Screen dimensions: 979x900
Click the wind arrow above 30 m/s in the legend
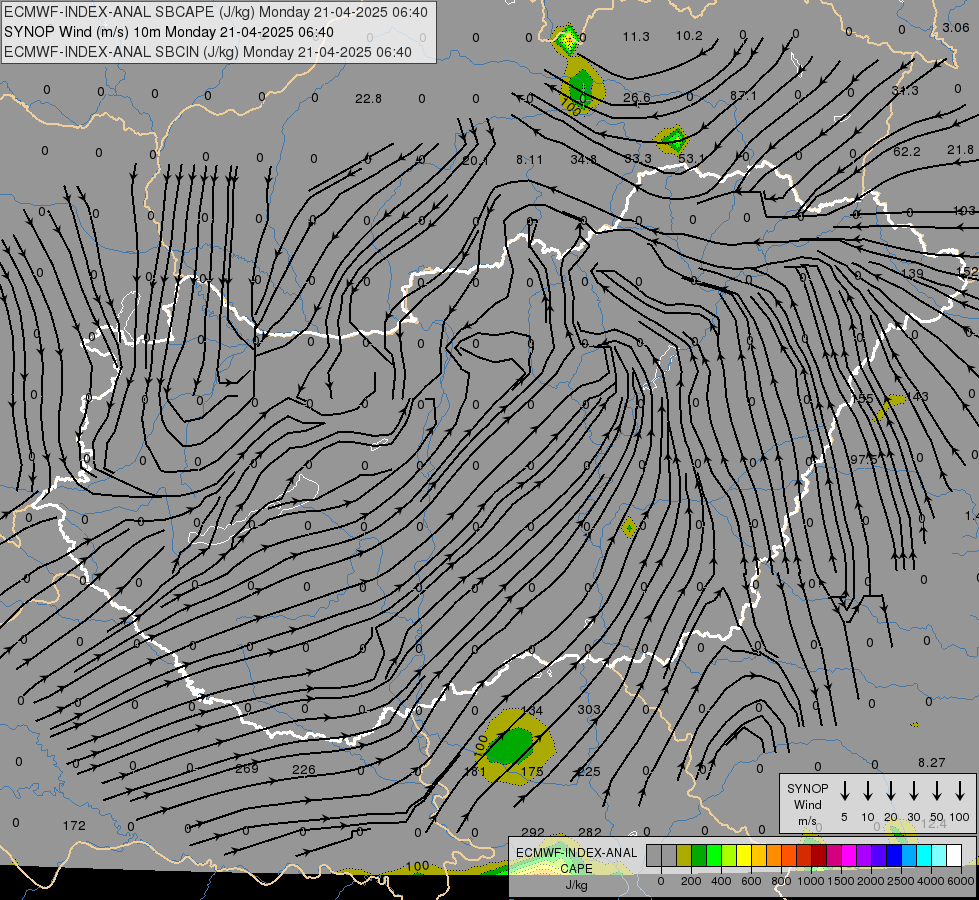(x=913, y=791)
